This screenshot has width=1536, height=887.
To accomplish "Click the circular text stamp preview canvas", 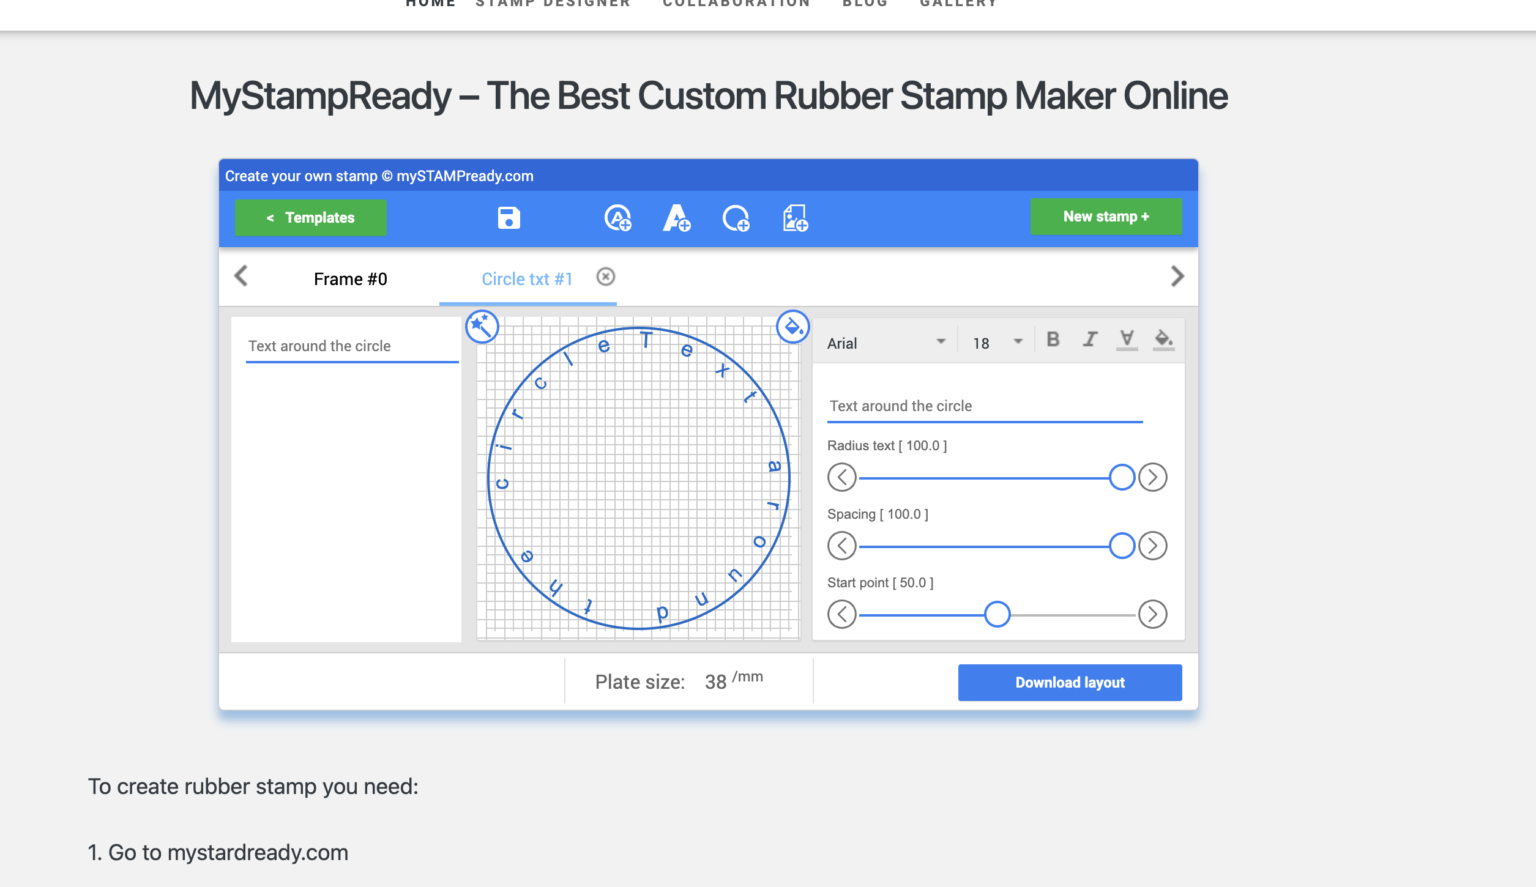I will point(638,478).
